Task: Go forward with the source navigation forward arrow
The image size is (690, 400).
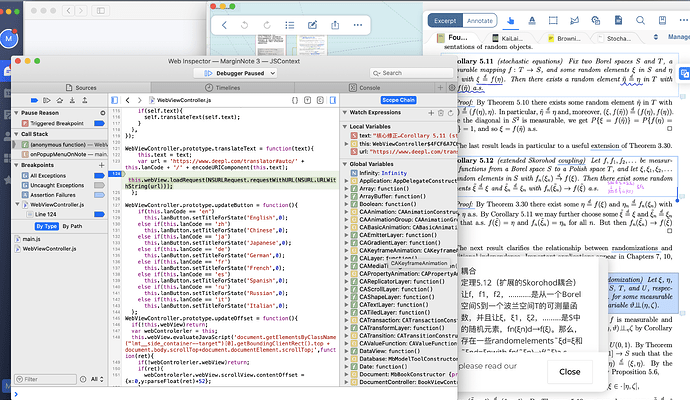Action: coord(139,100)
